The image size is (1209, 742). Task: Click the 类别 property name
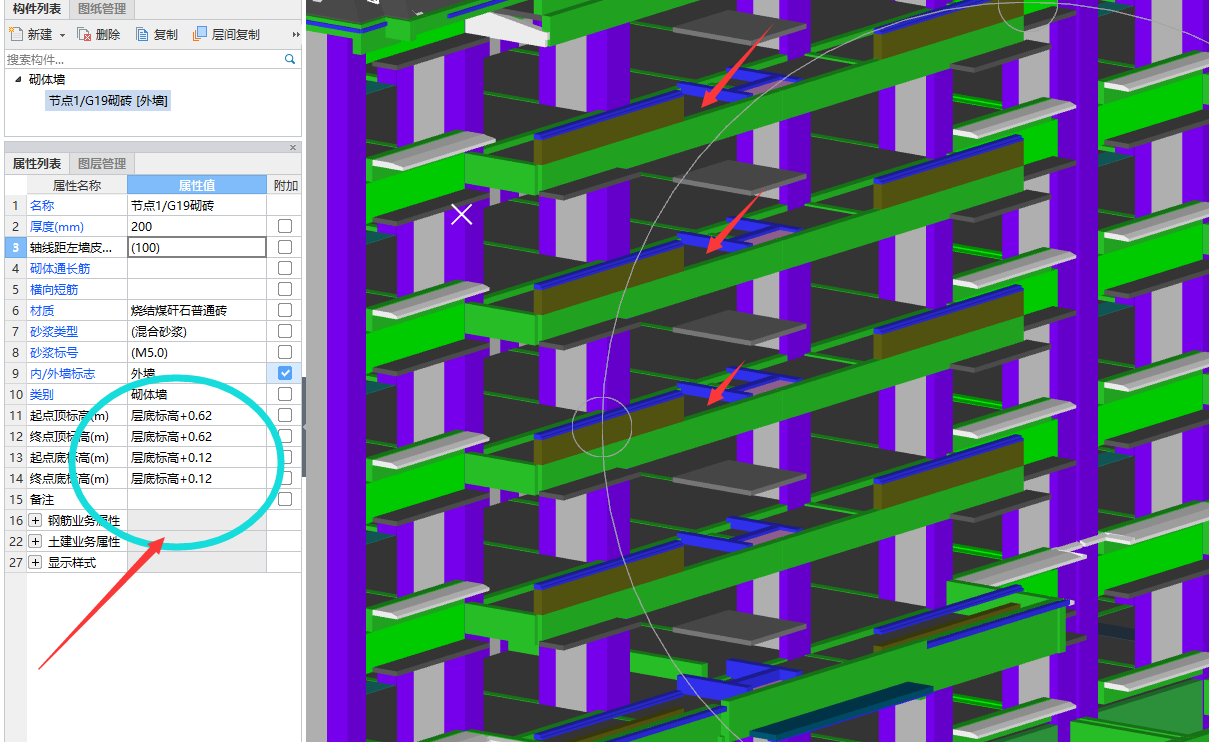42,394
